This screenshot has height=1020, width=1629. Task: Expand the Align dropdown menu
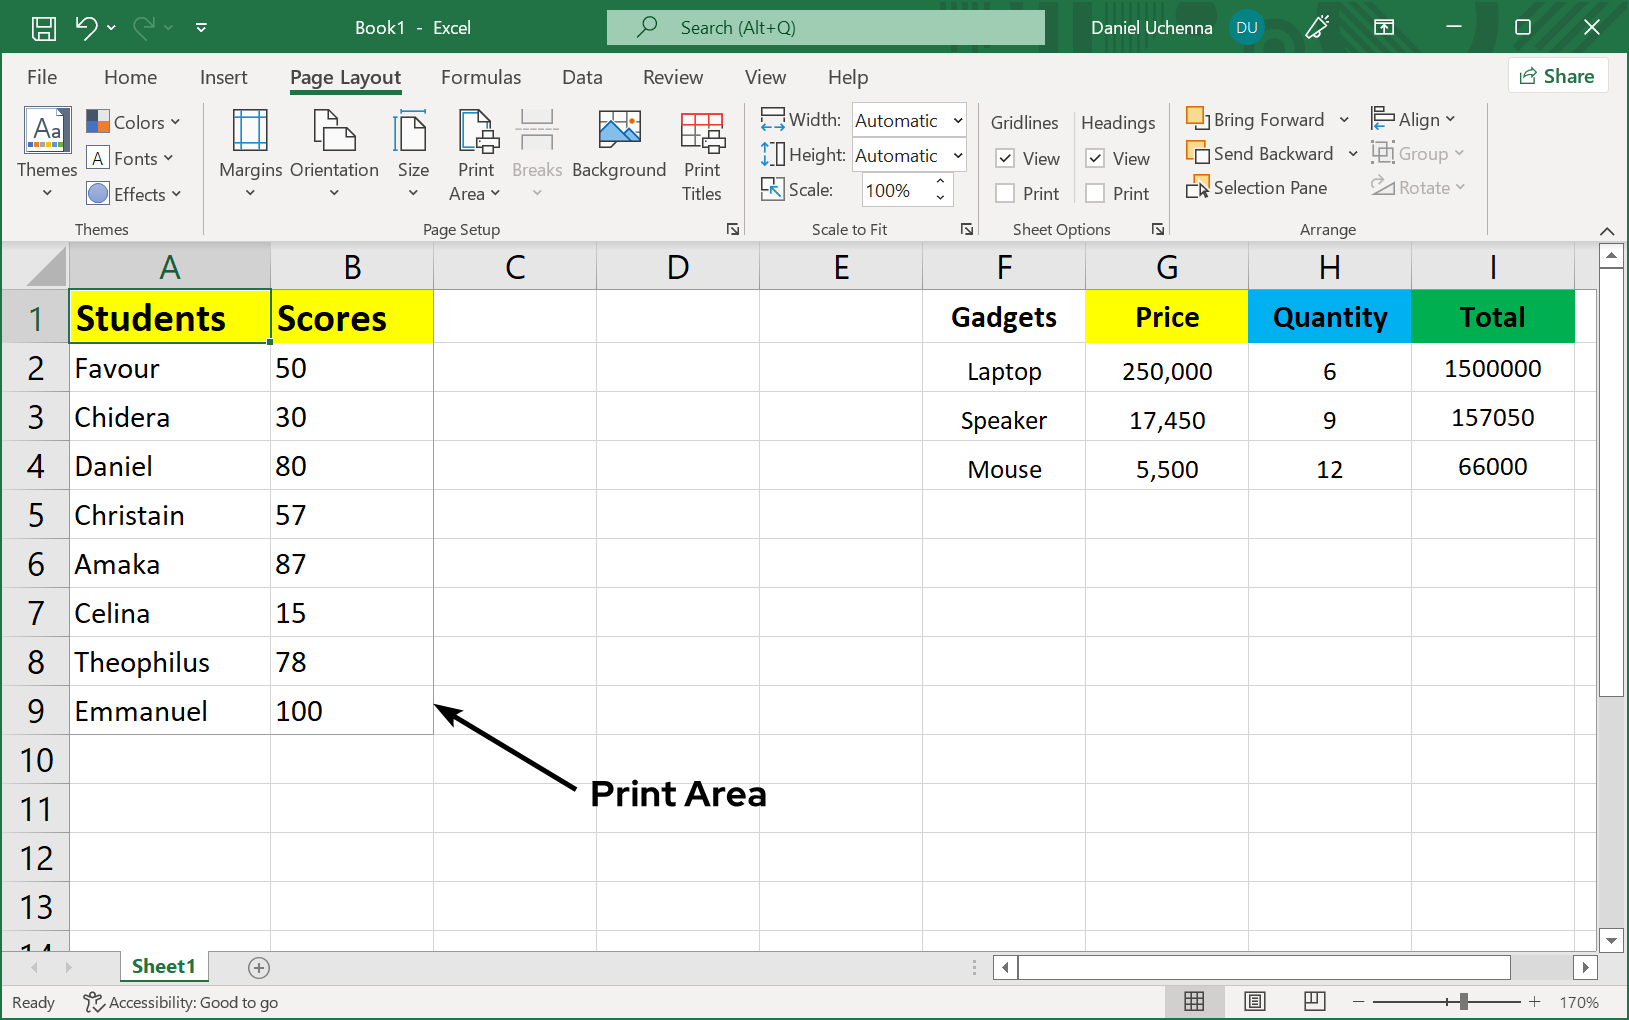coord(1413,120)
